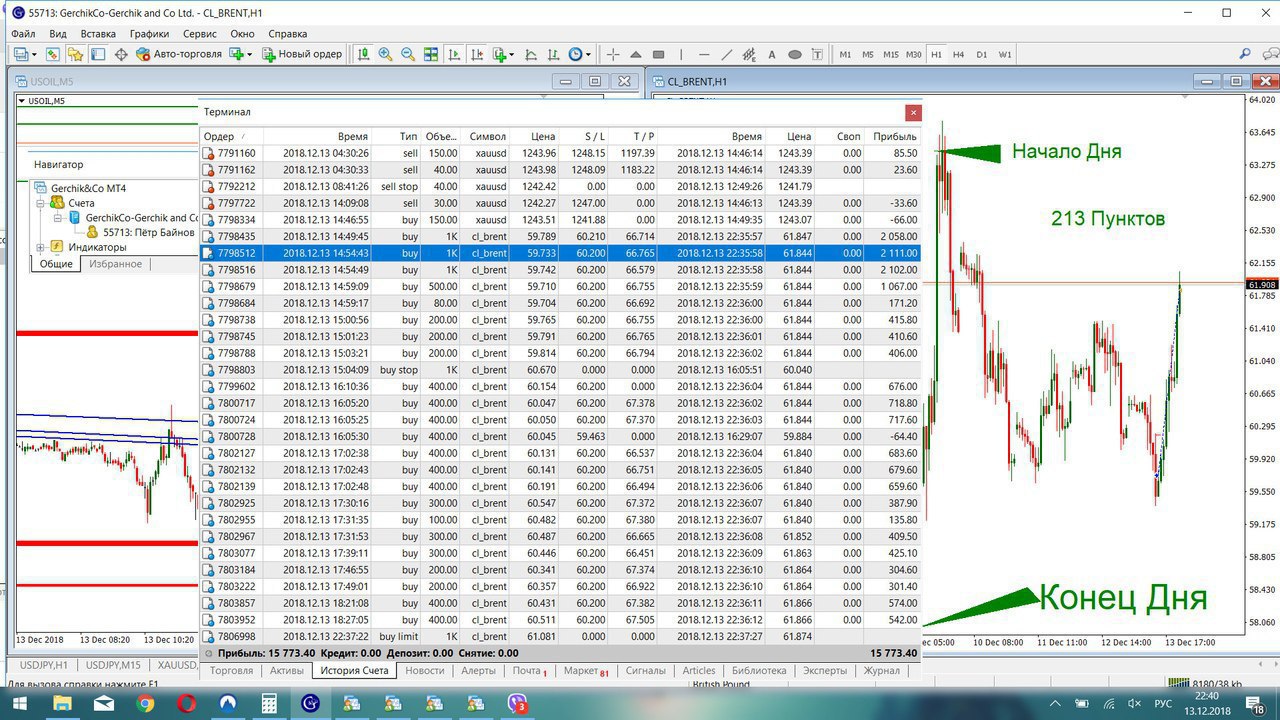Open the Активы terminal tab
Image resolution: width=1280 pixels, height=720 pixels.
286,671
